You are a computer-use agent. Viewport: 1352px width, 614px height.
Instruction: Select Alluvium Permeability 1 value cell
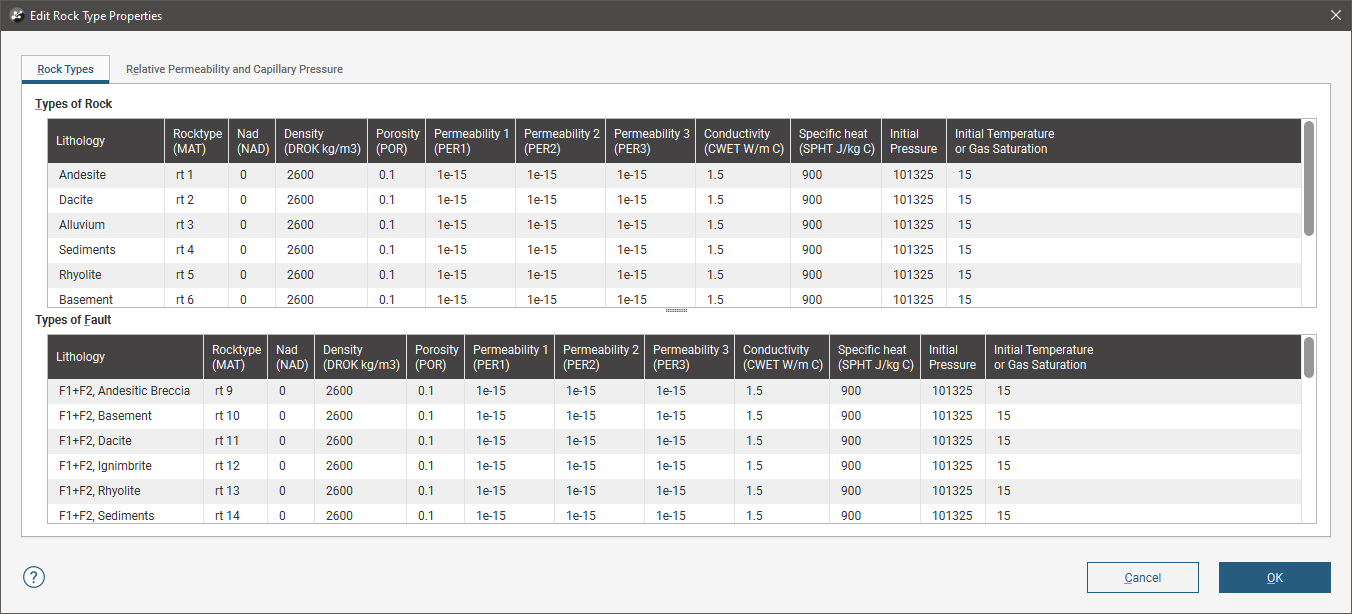coord(470,225)
